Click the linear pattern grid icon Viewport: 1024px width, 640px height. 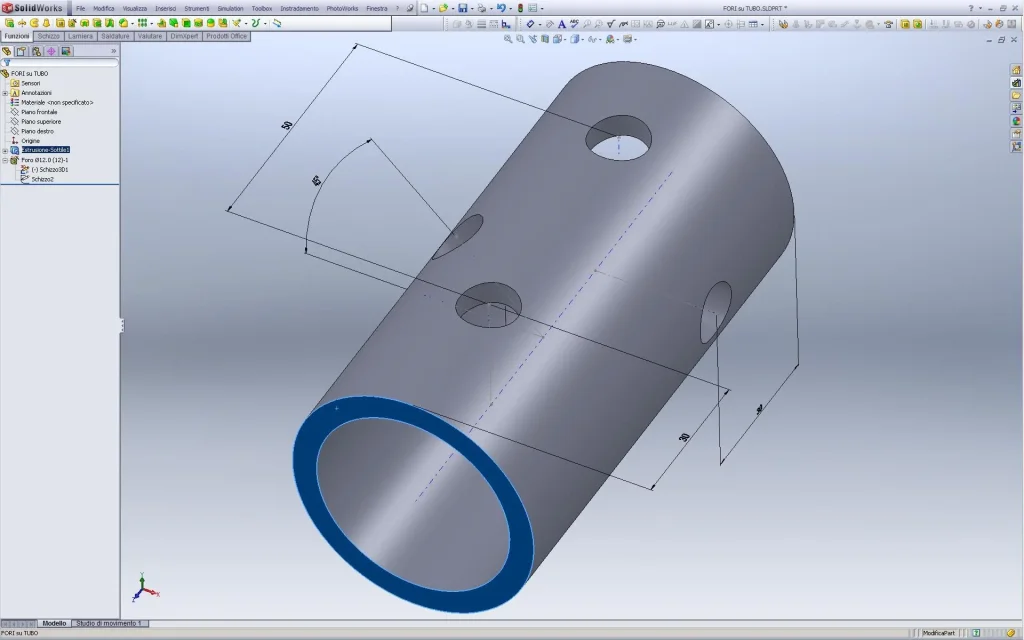(142, 23)
